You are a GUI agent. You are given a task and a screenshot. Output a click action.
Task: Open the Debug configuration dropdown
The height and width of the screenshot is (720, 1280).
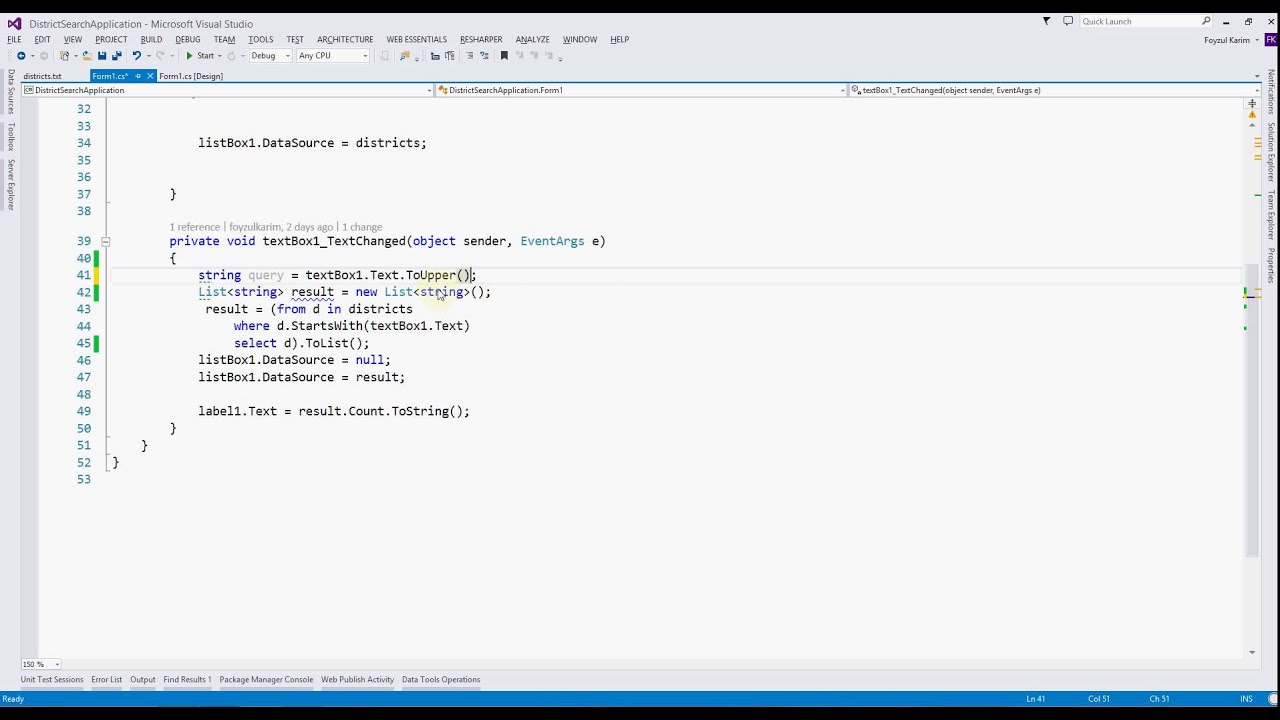pos(270,56)
